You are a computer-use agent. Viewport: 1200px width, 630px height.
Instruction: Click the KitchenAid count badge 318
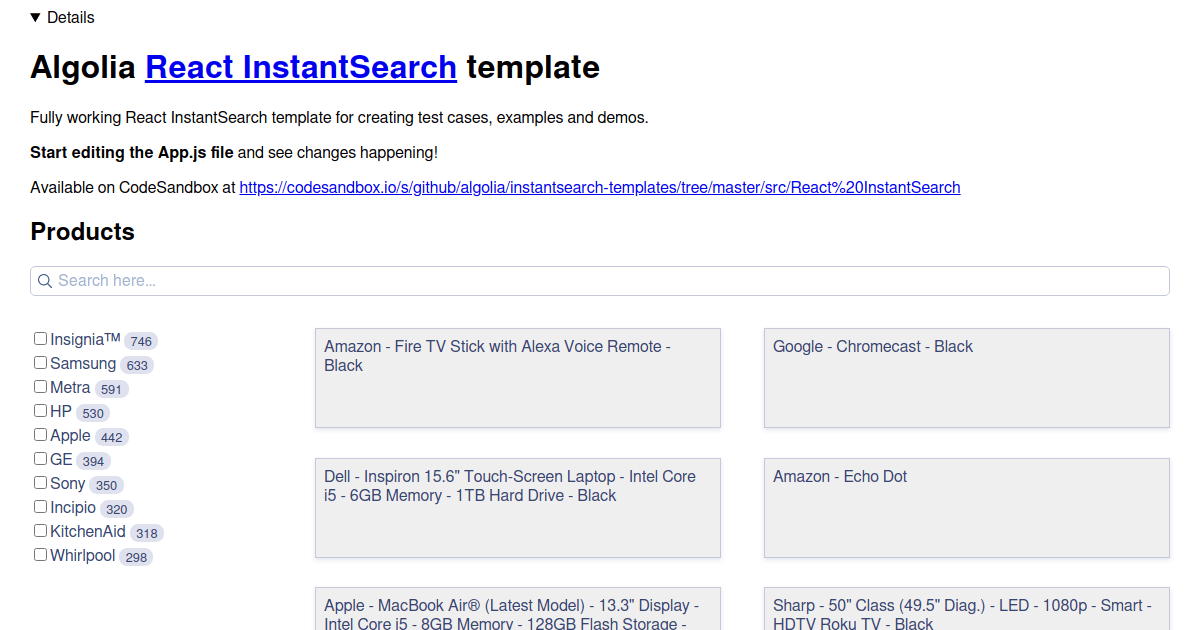tap(147, 533)
